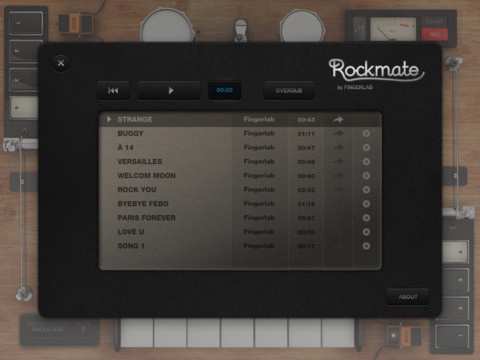The image size is (480, 360).
Task: Click the 00:00 time counter display
Action: pyautogui.click(x=225, y=90)
